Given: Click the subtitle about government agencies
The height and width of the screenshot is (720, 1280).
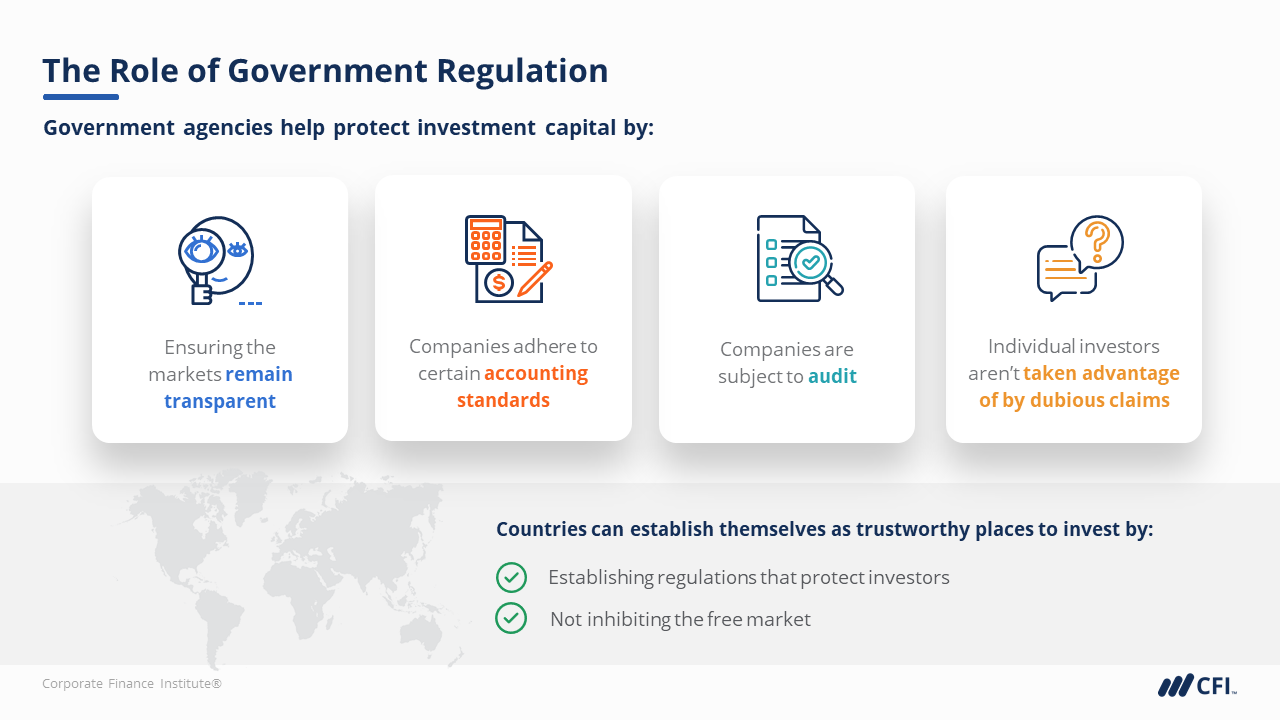Looking at the screenshot, I should [348, 128].
